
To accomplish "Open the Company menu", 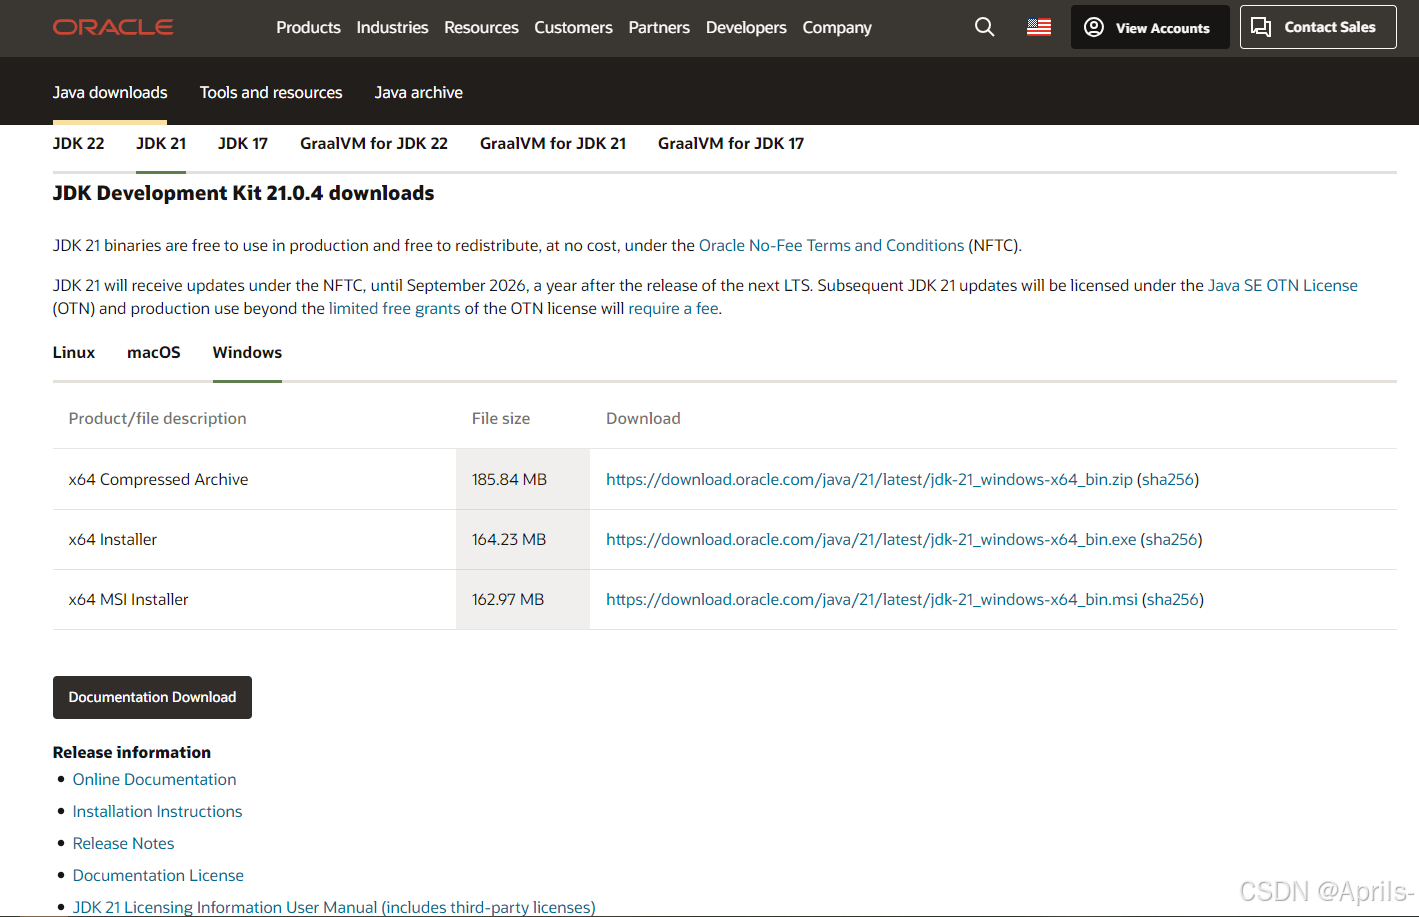I will [837, 28].
